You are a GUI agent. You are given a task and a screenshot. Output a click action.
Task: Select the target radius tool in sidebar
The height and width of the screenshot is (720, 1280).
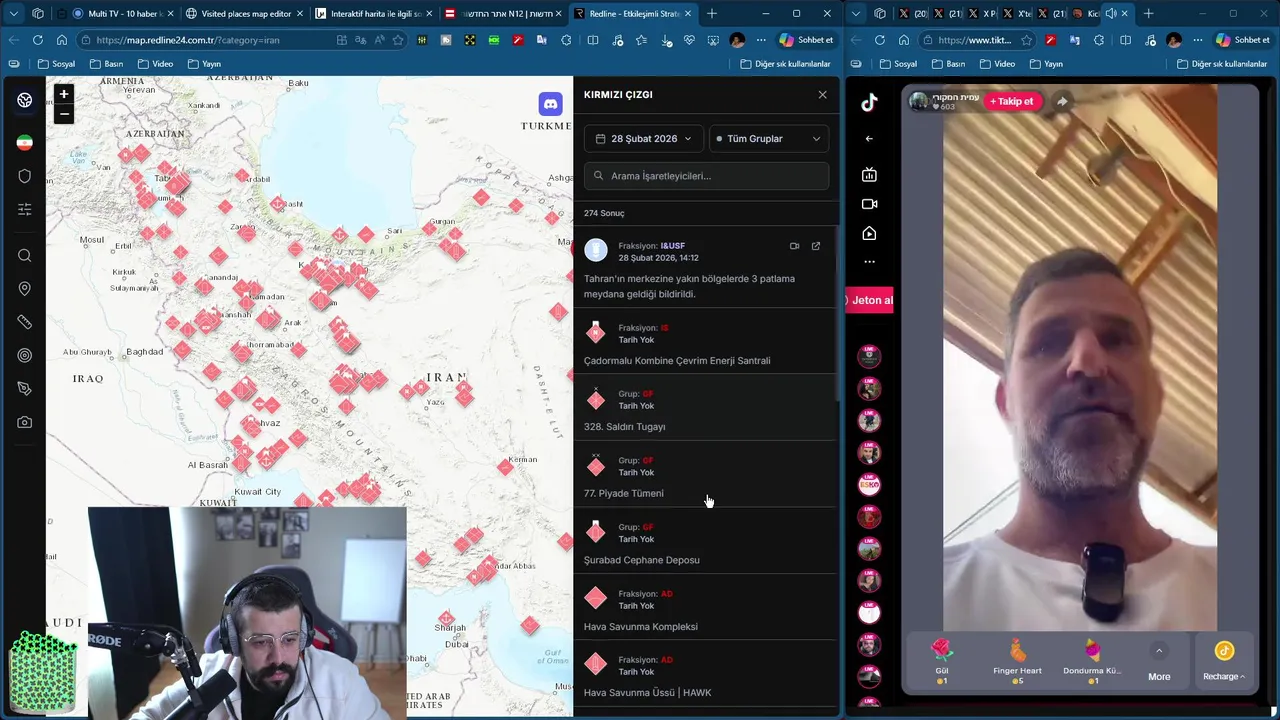24,355
